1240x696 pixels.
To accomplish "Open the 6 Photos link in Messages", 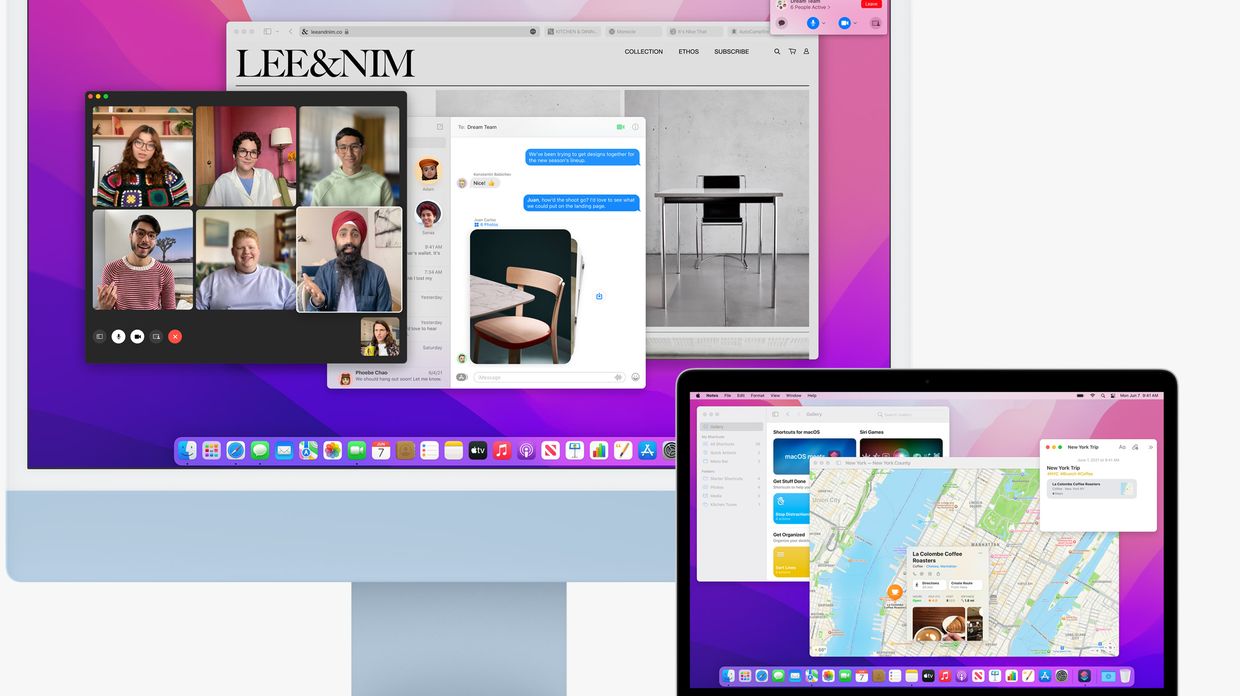I will point(485,225).
